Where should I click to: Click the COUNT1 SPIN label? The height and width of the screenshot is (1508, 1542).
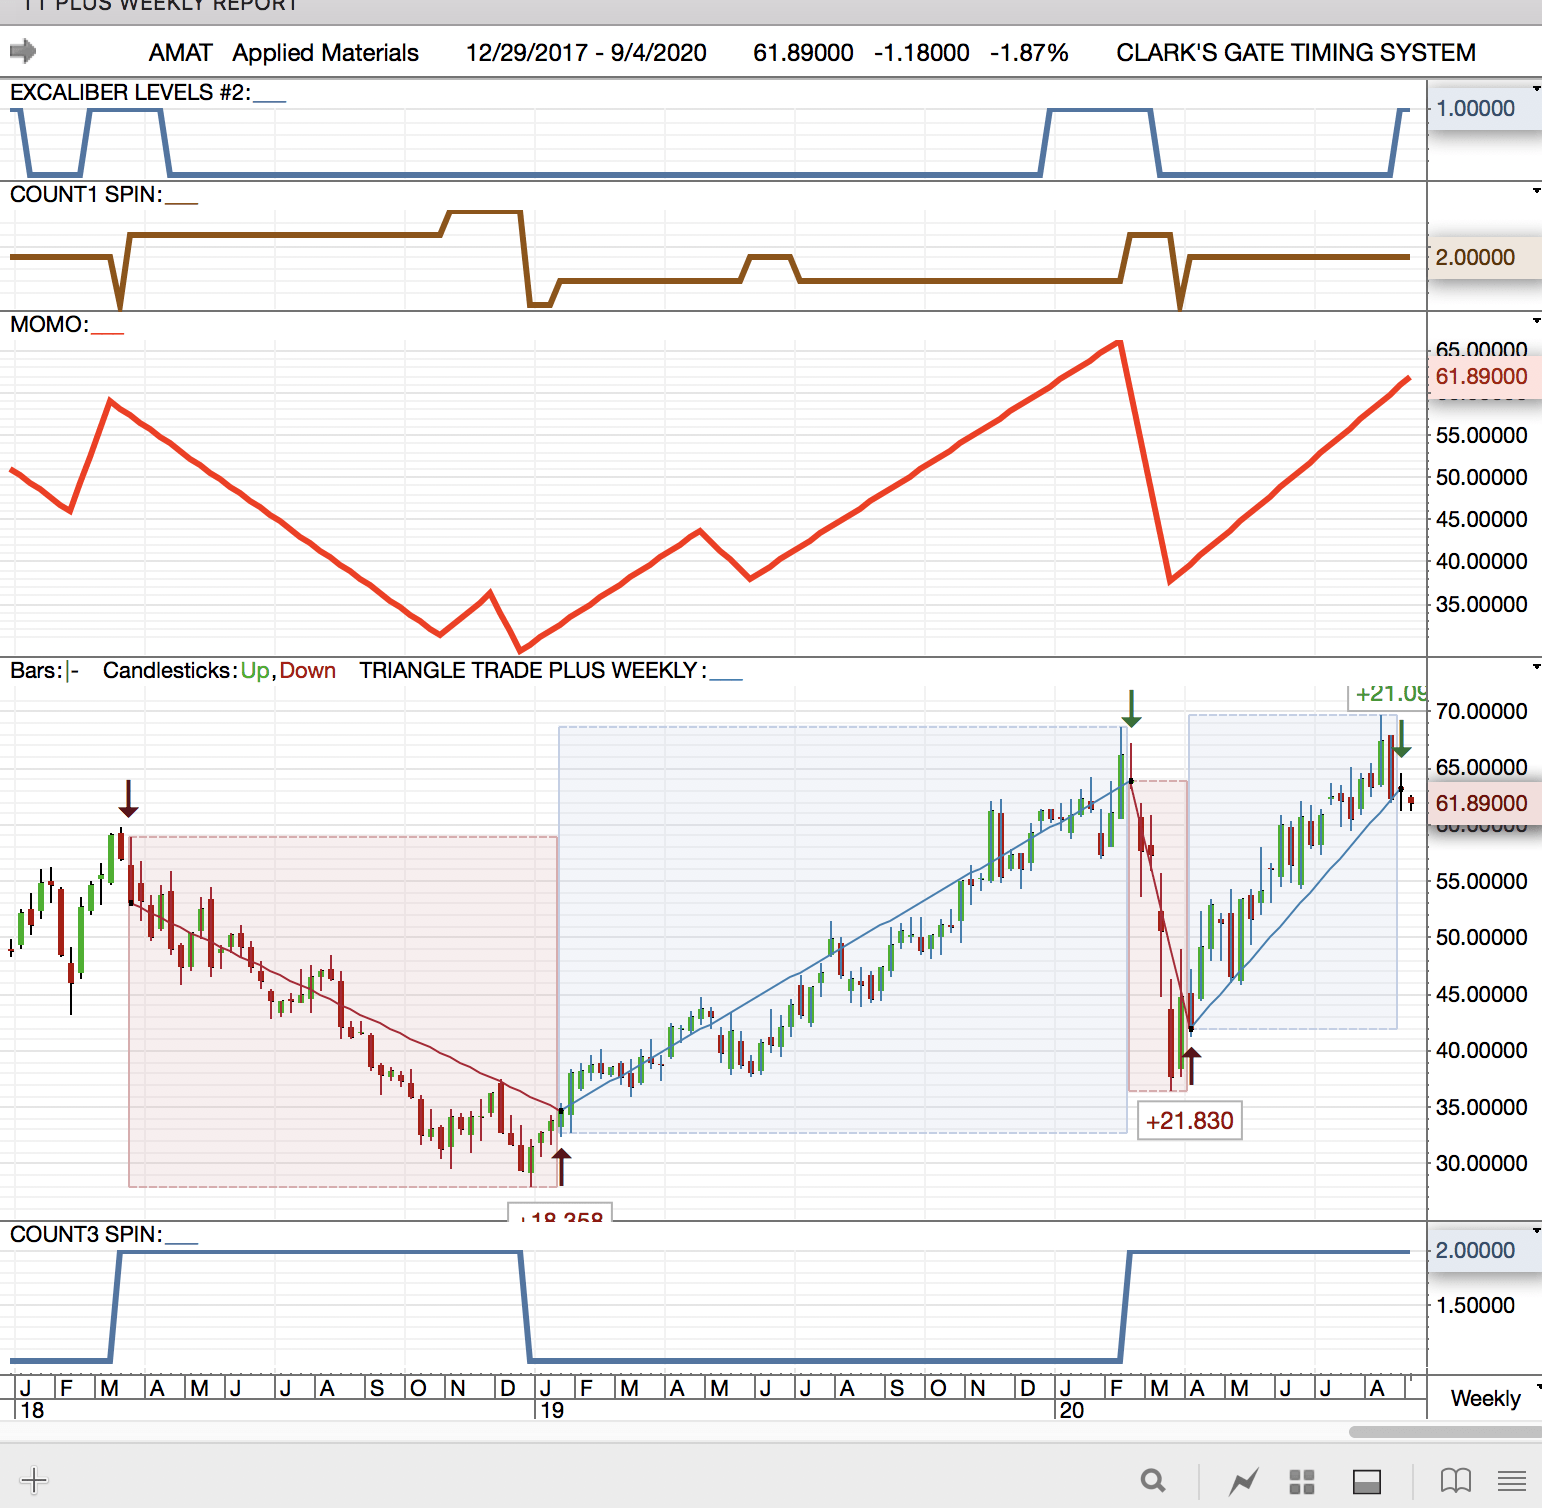coord(86,194)
